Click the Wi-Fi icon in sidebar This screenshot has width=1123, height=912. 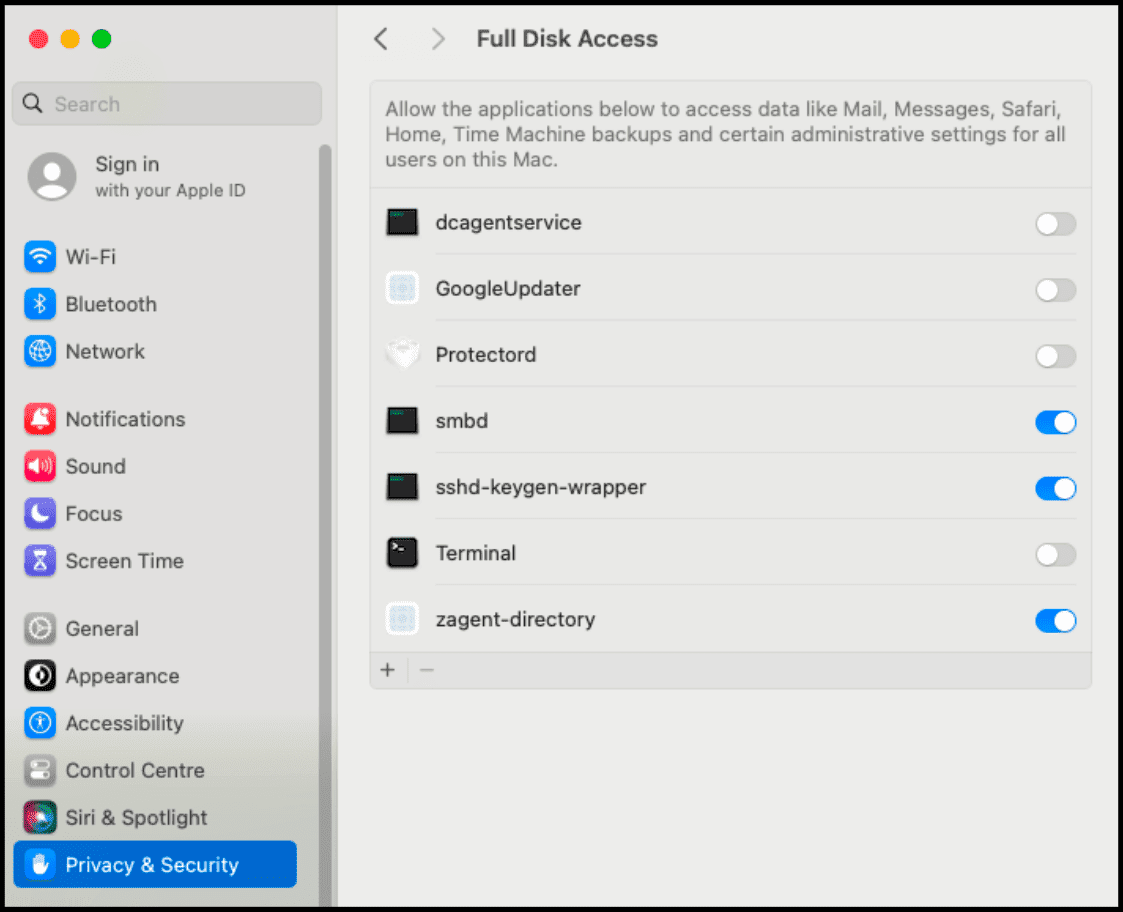point(40,257)
